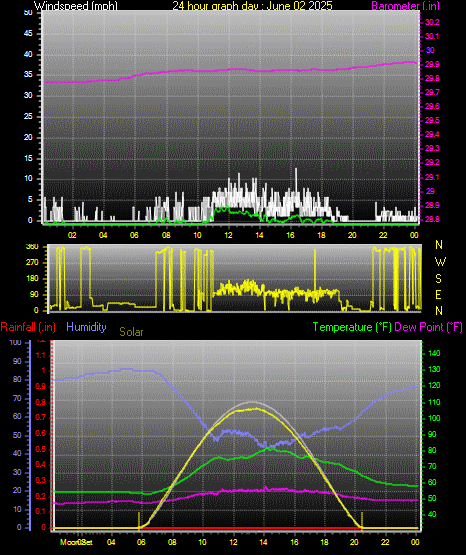Click the Dew Point (°F) legend label
This screenshot has height=555, width=466.
428,327
